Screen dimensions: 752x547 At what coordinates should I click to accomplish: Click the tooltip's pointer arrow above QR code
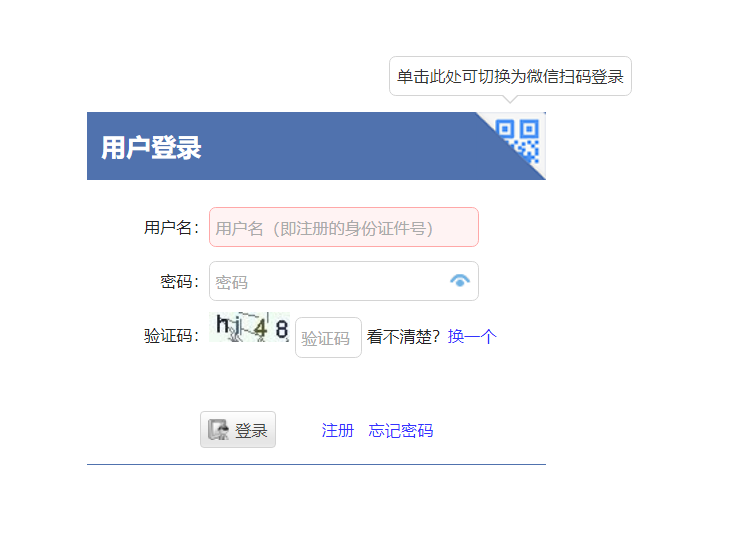[x=510, y=99]
